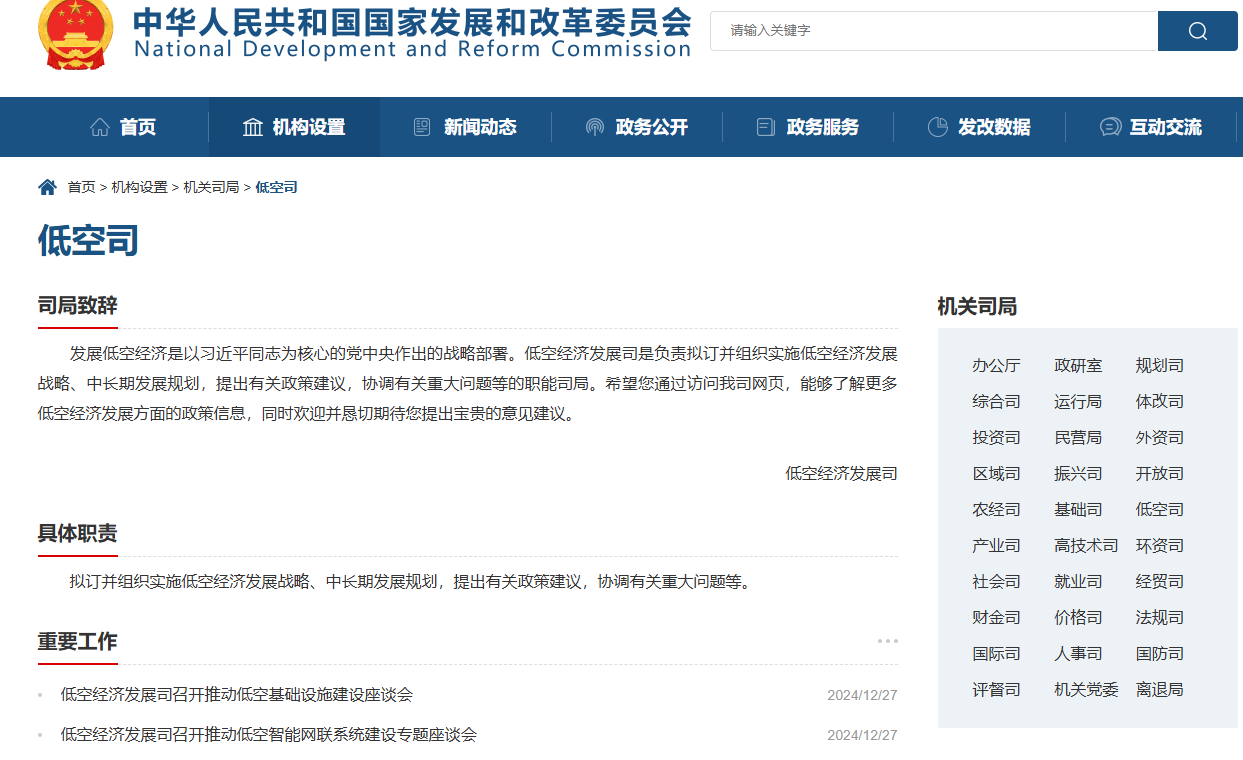Open 财金司 in department list
Screen dimensions: 1243x760
(996, 617)
